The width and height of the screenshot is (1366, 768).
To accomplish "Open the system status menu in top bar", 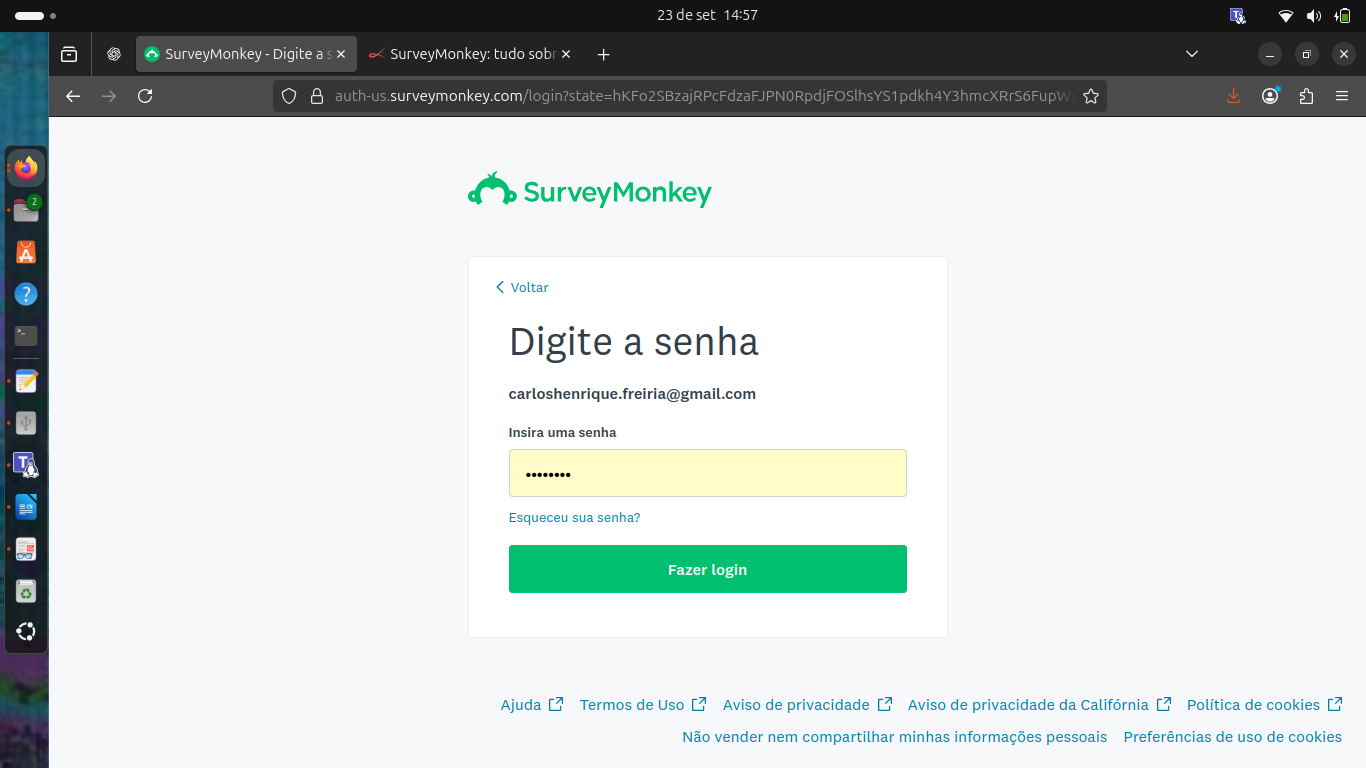I will pyautogui.click(x=1314, y=15).
